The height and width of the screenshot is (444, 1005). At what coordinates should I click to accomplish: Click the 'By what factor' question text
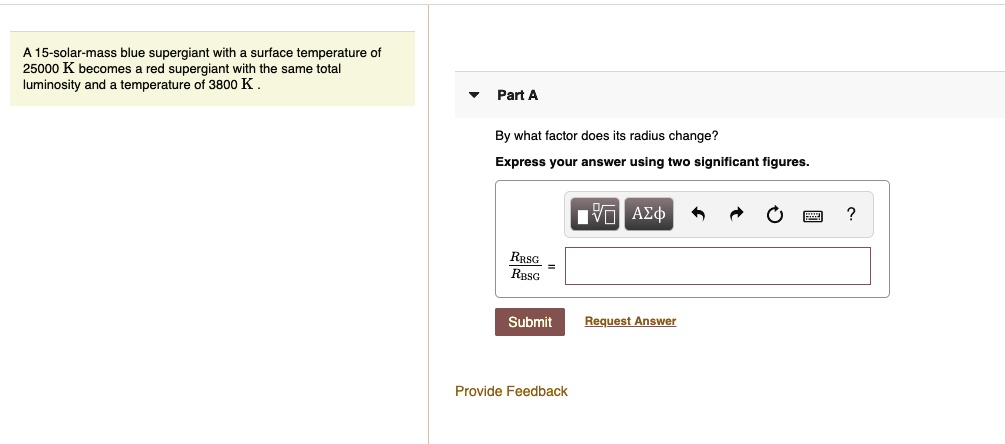tap(606, 135)
